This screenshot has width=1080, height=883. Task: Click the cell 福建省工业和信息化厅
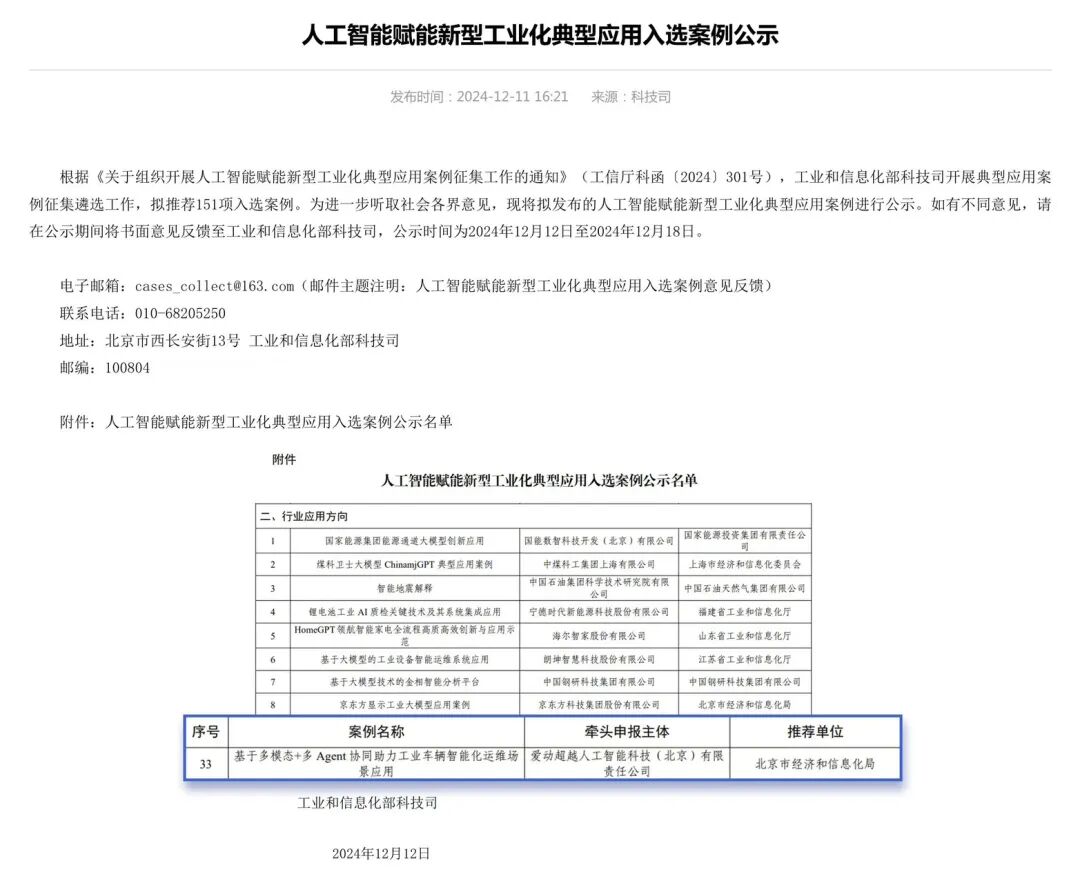[745, 612]
